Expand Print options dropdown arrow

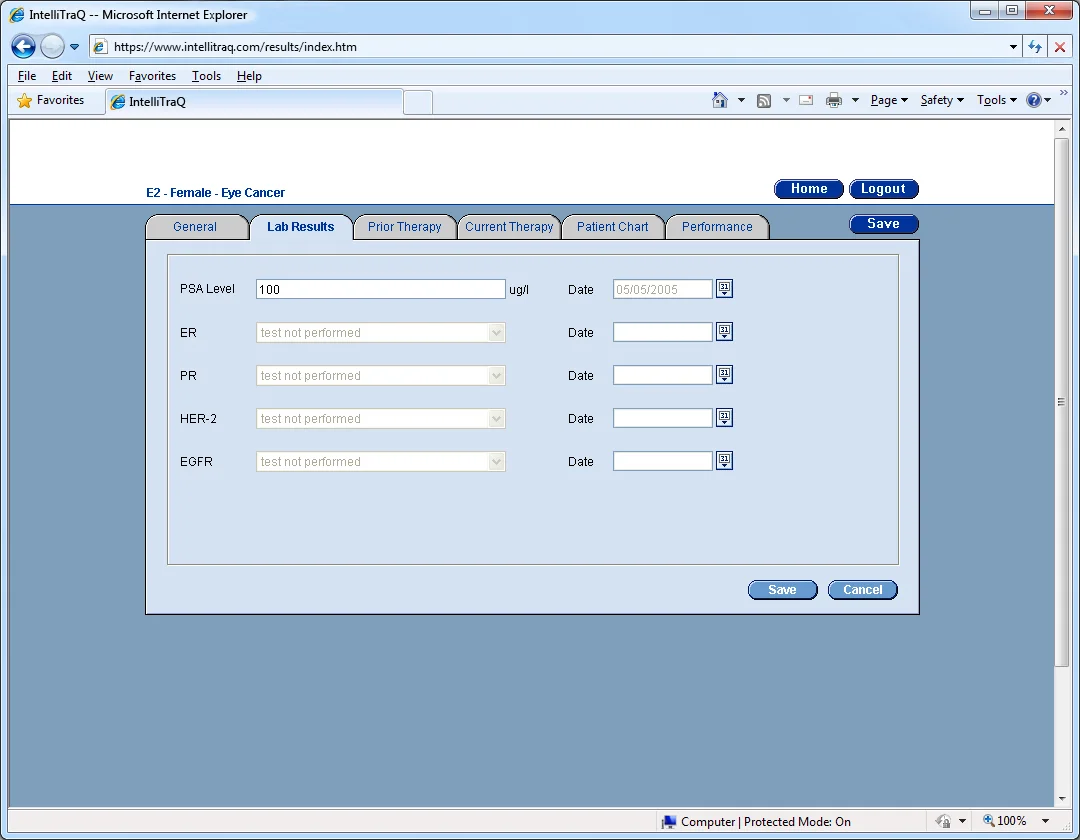click(855, 101)
